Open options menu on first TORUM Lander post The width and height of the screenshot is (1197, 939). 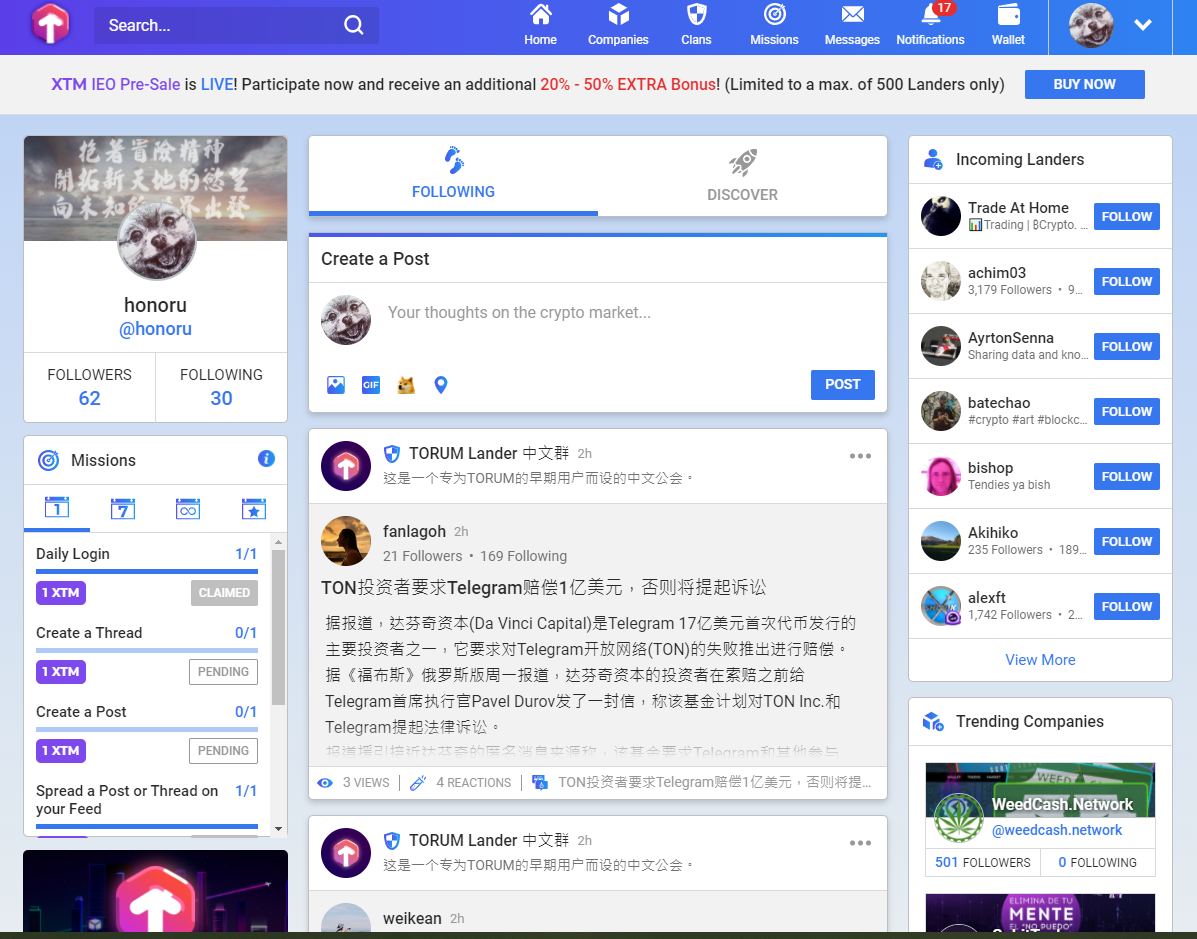coord(860,456)
